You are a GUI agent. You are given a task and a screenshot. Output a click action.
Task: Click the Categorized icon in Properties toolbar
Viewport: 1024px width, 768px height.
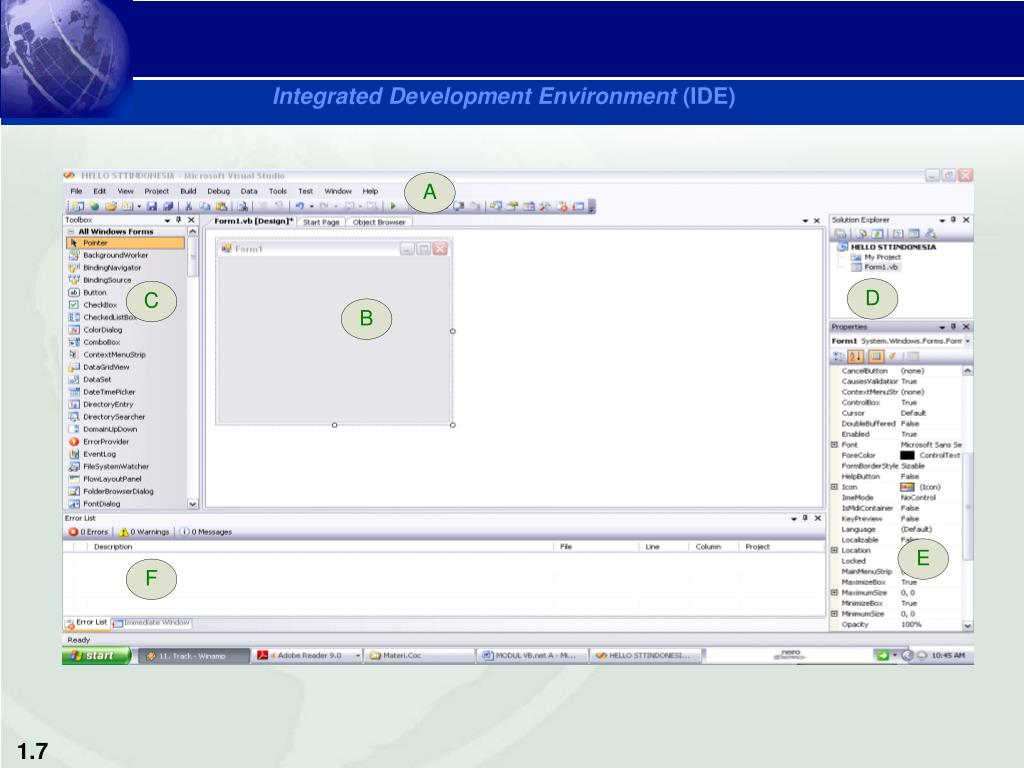[839, 356]
